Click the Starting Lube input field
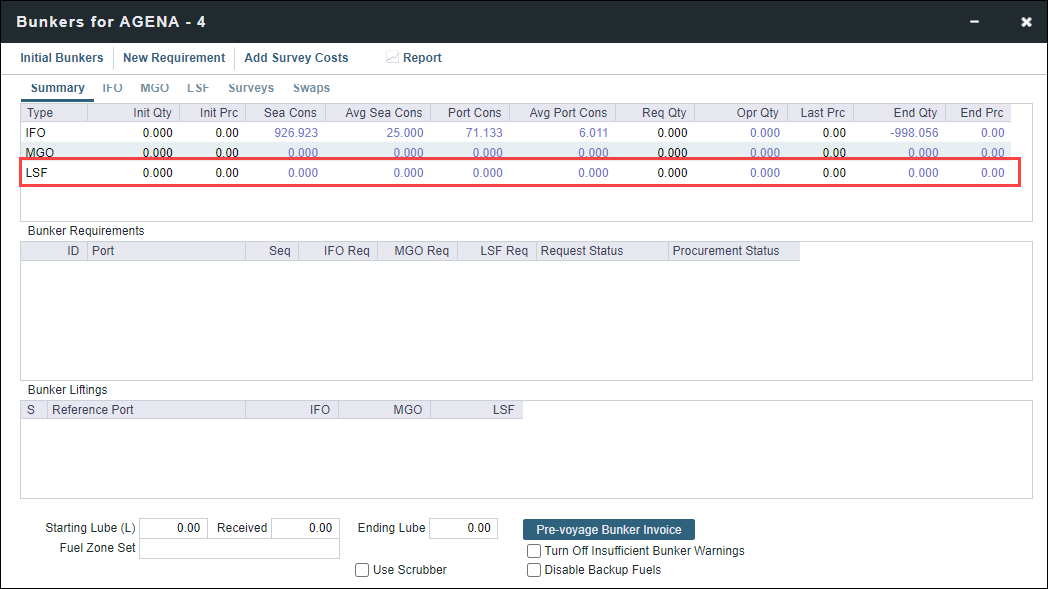This screenshot has width=1048, height=589. coord(173,528)
